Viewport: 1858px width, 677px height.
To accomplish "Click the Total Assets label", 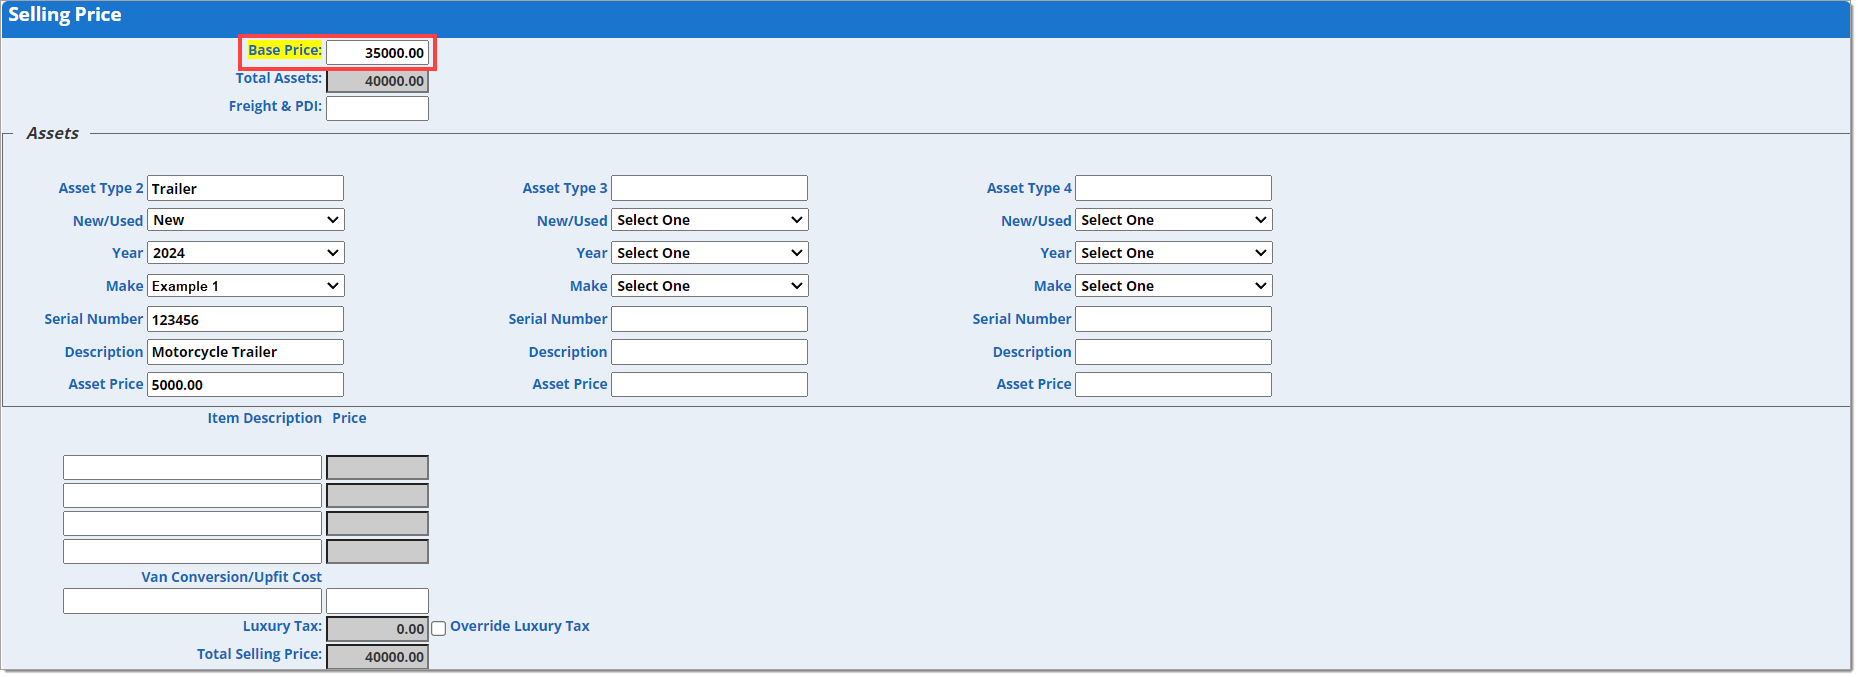I will tap(279, 78).
